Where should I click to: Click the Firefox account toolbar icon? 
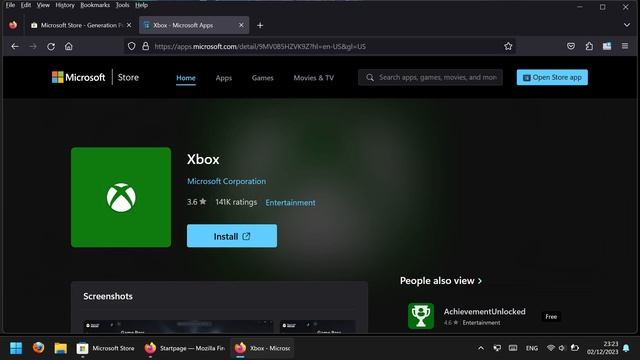[607, 46]
